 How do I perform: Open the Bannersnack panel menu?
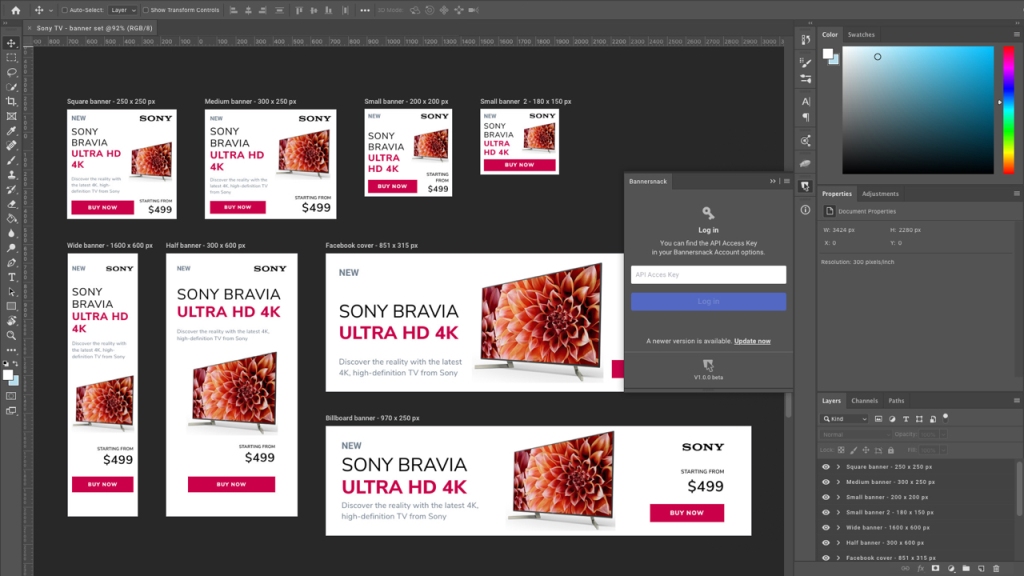click(x=786, y=181)
